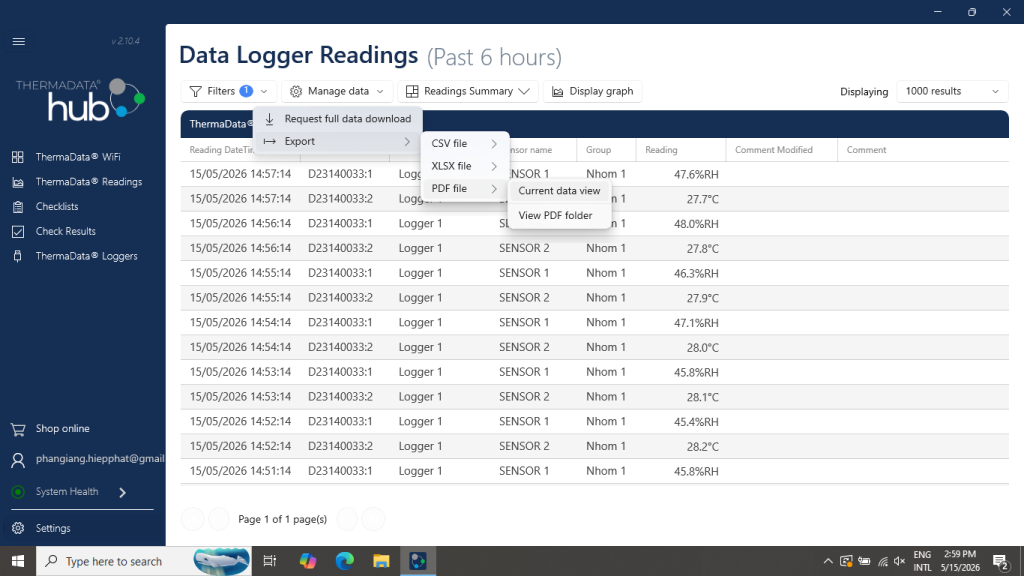Open the Settings page

(53, 528)
